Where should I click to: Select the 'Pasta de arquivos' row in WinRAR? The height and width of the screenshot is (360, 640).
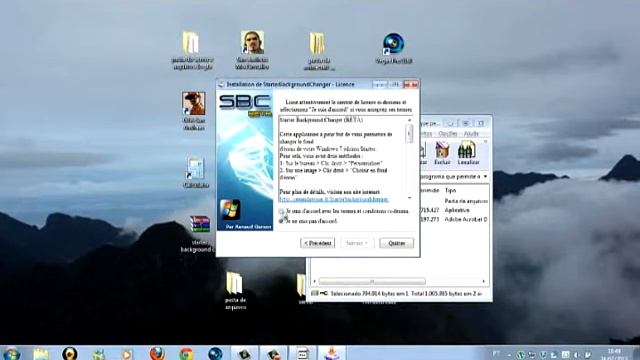tap(454, 201)
